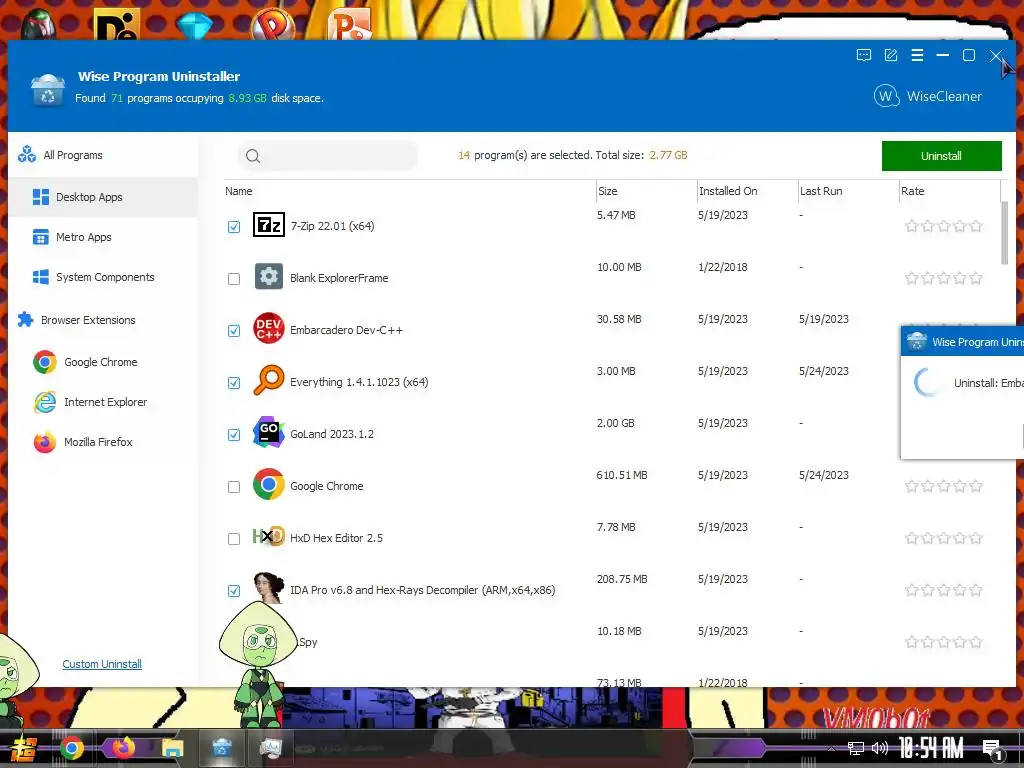Click the taskbar clock showing 10:54 AM

pos(931,748)
